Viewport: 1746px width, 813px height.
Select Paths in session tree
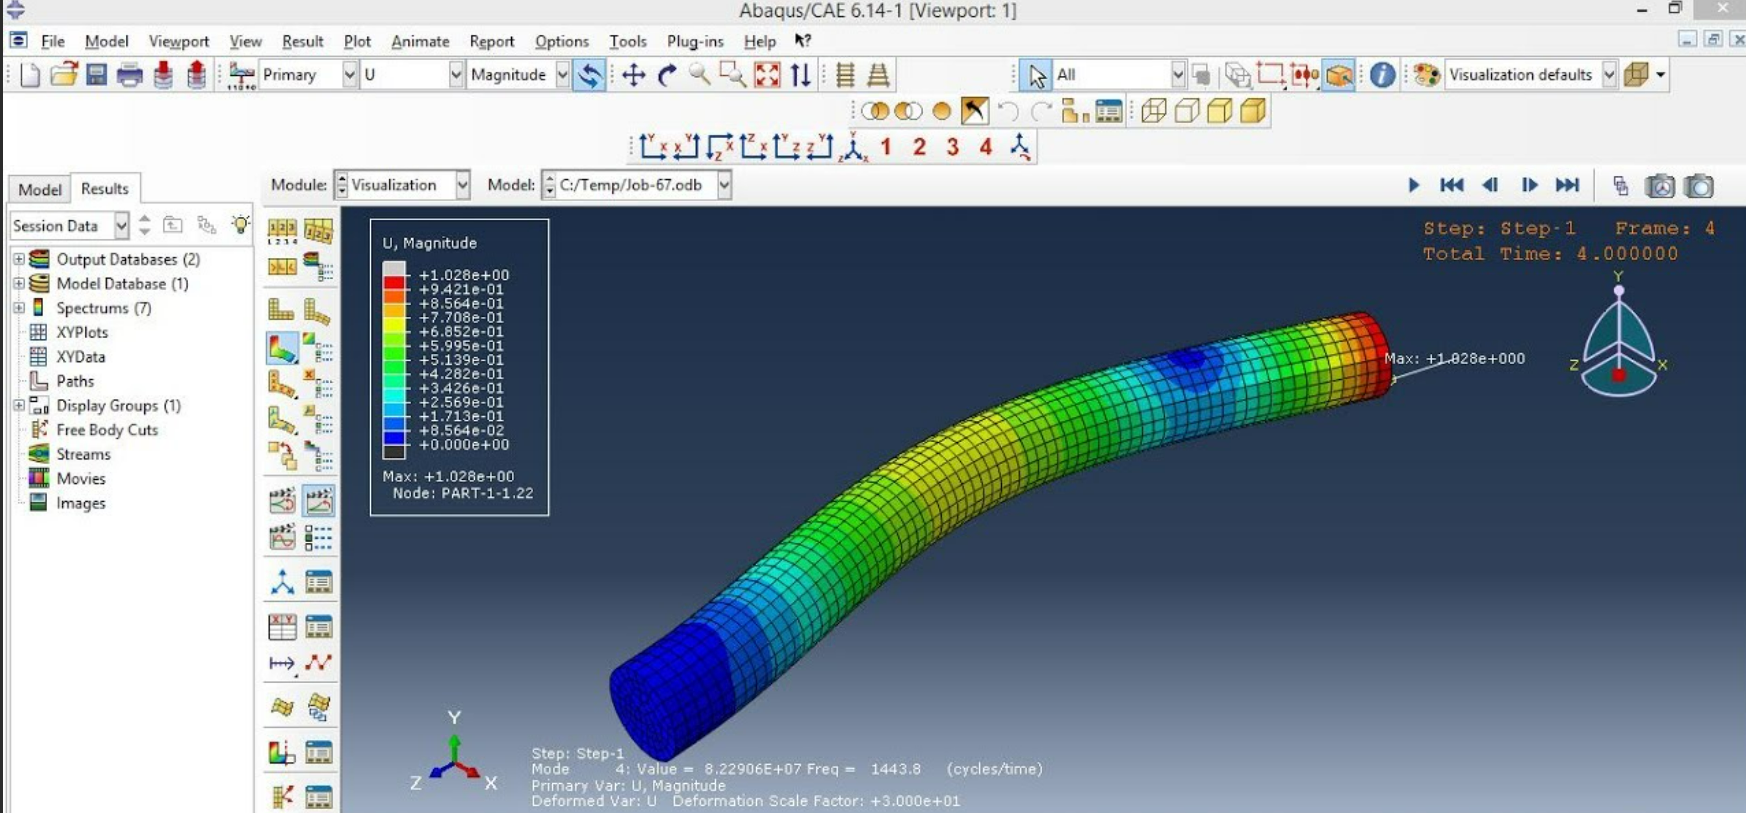pyautogui.click(x=75, y=381)
